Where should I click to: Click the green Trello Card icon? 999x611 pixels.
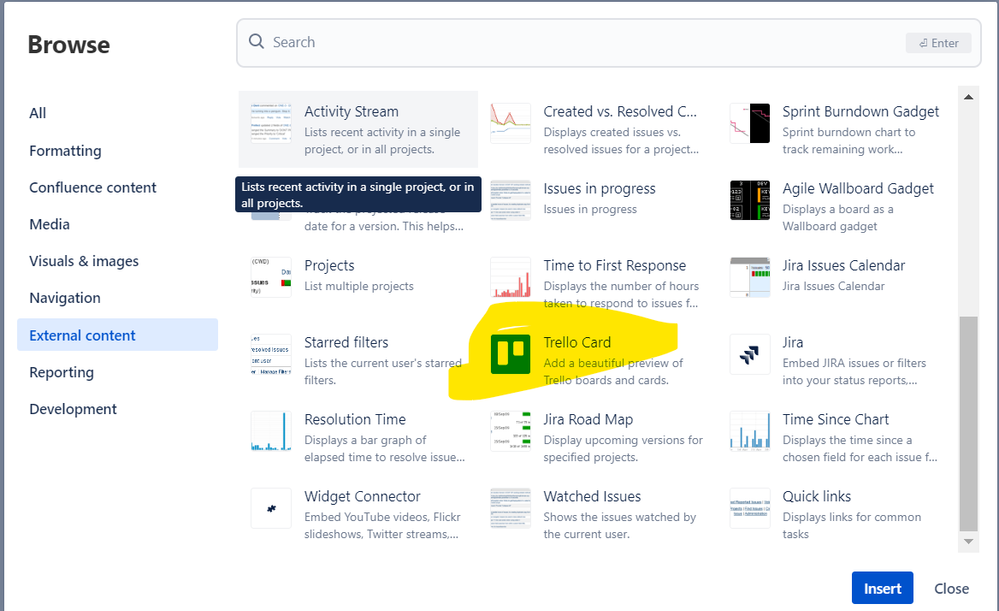coord(510,354)
